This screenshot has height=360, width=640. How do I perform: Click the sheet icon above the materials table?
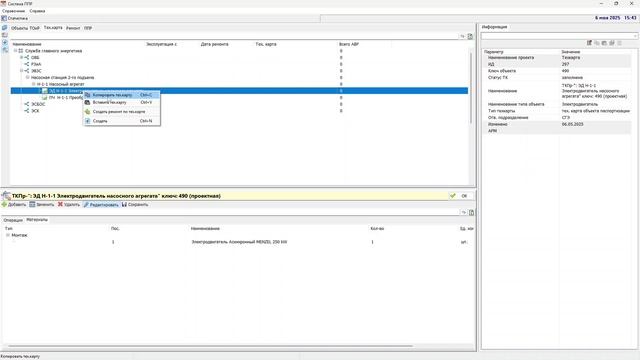pos(471,212)
